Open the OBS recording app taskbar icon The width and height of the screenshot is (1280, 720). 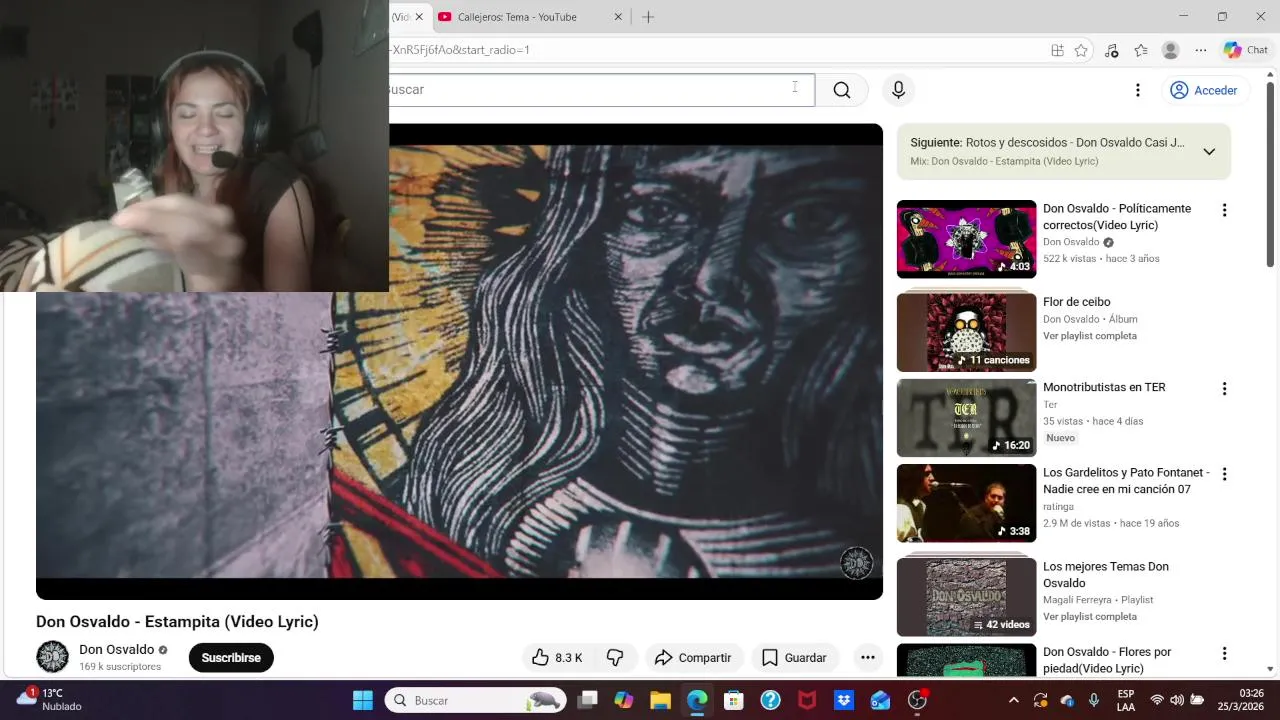coord(917,700)
